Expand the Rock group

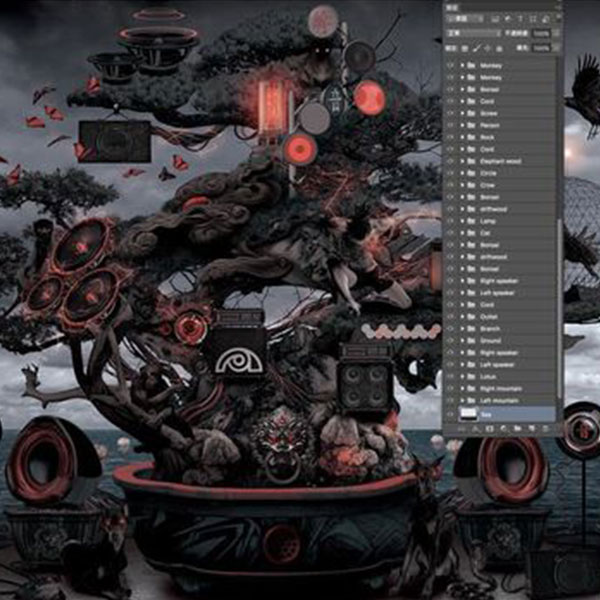[462, 137]
